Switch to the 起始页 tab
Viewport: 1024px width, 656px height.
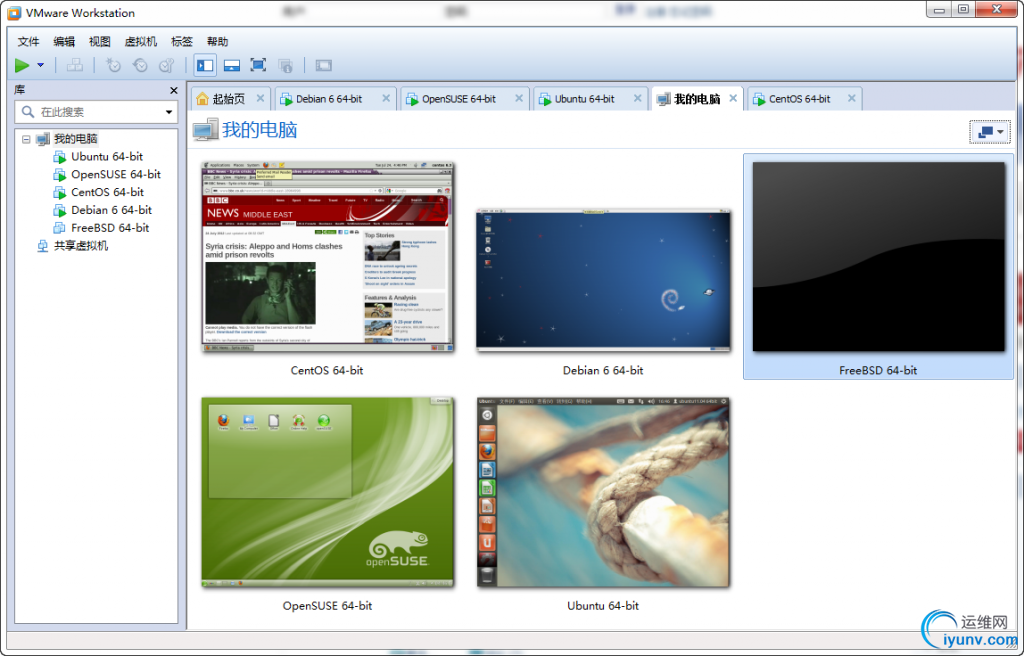tap(231, 99)
